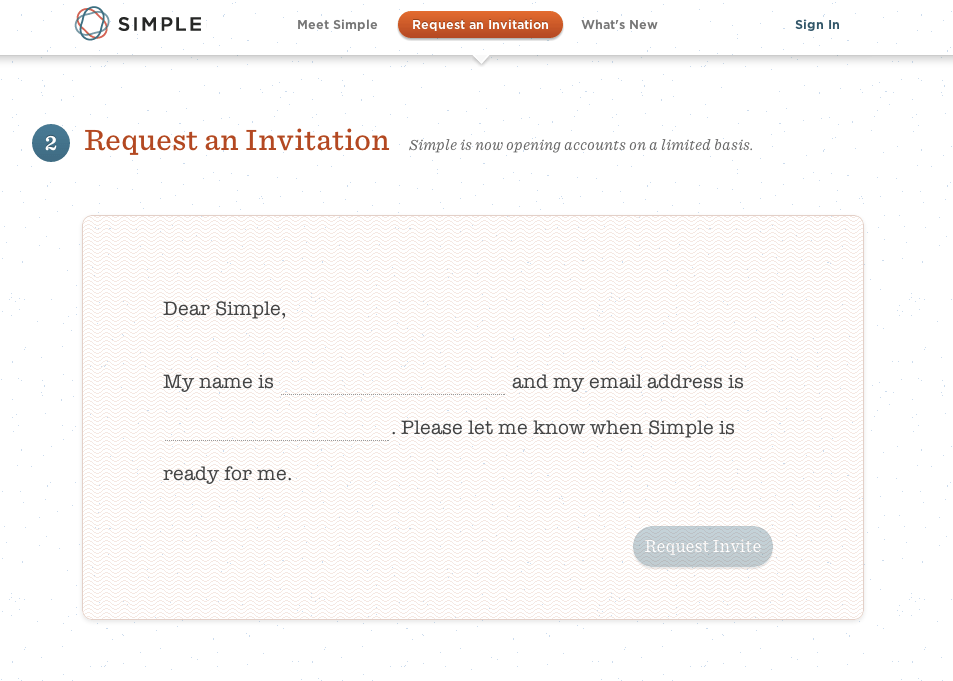
Task: Click the Dear Simple greeting text
Action: click(224, 309)
